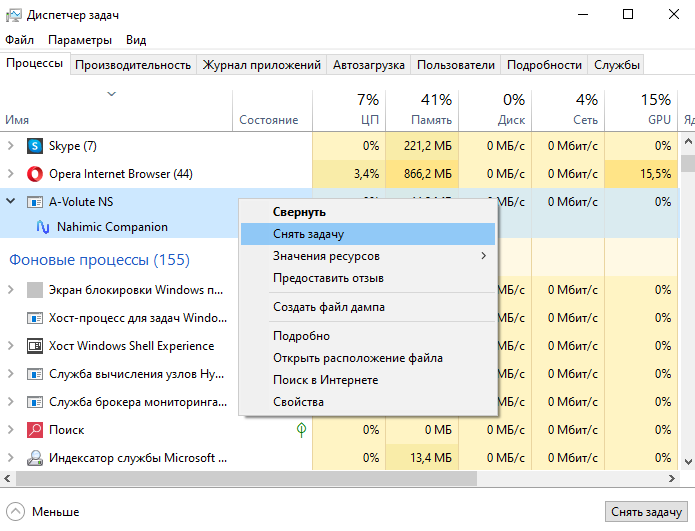Open the Вид menu
The image size is (695, 531).
click(136, 40)
